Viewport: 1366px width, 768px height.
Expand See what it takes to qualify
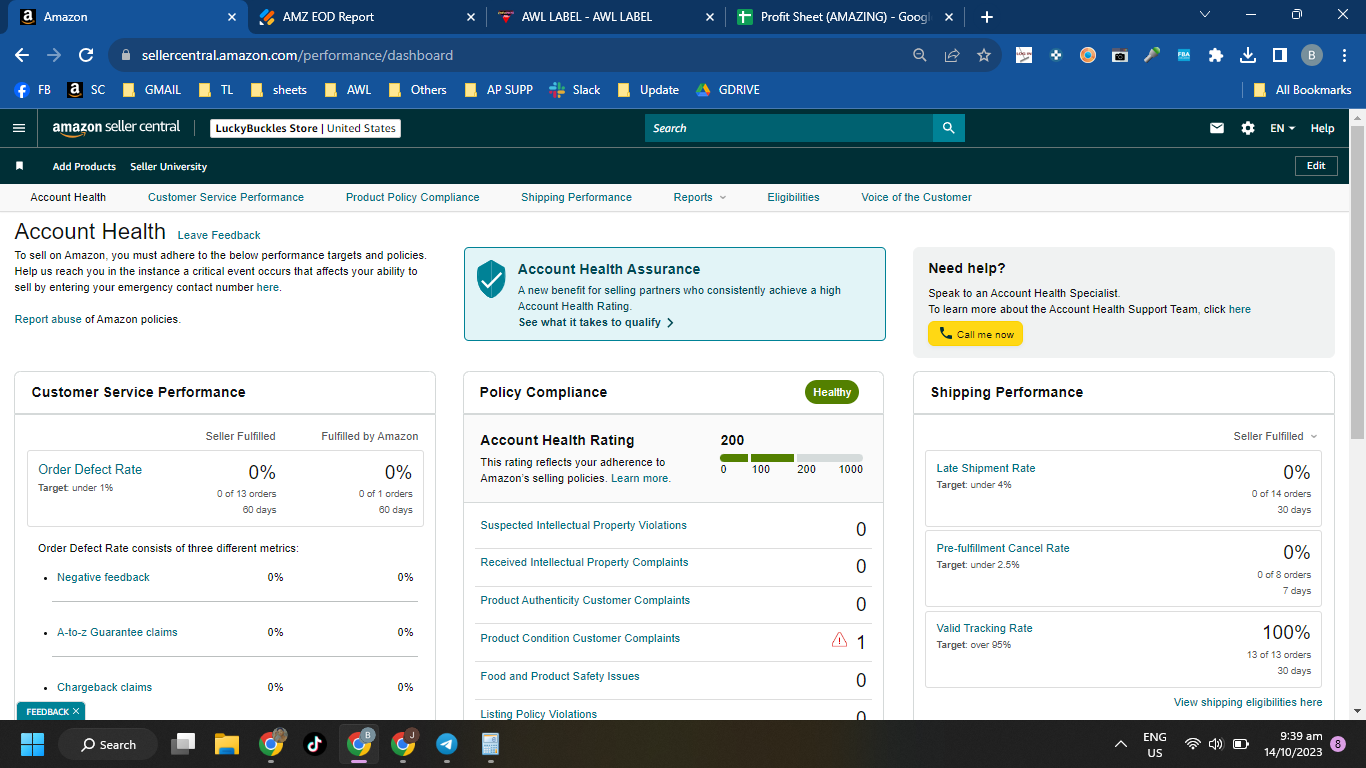point(596,322)
